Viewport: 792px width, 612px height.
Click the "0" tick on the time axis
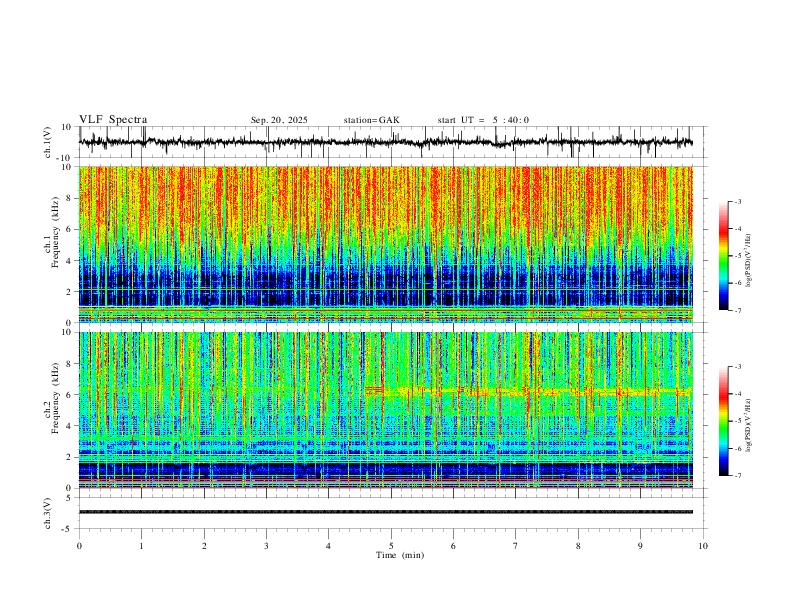pos(79,546)
